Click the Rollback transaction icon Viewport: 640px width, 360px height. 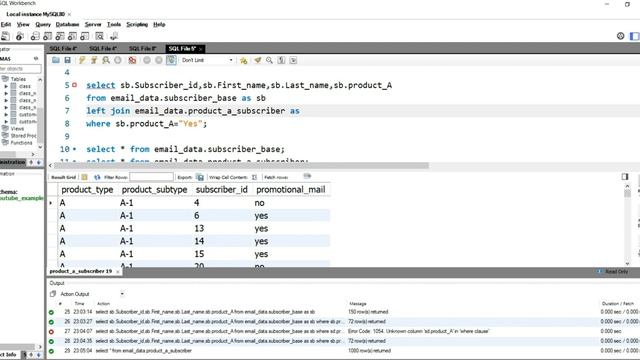click(x=159, y=60)
